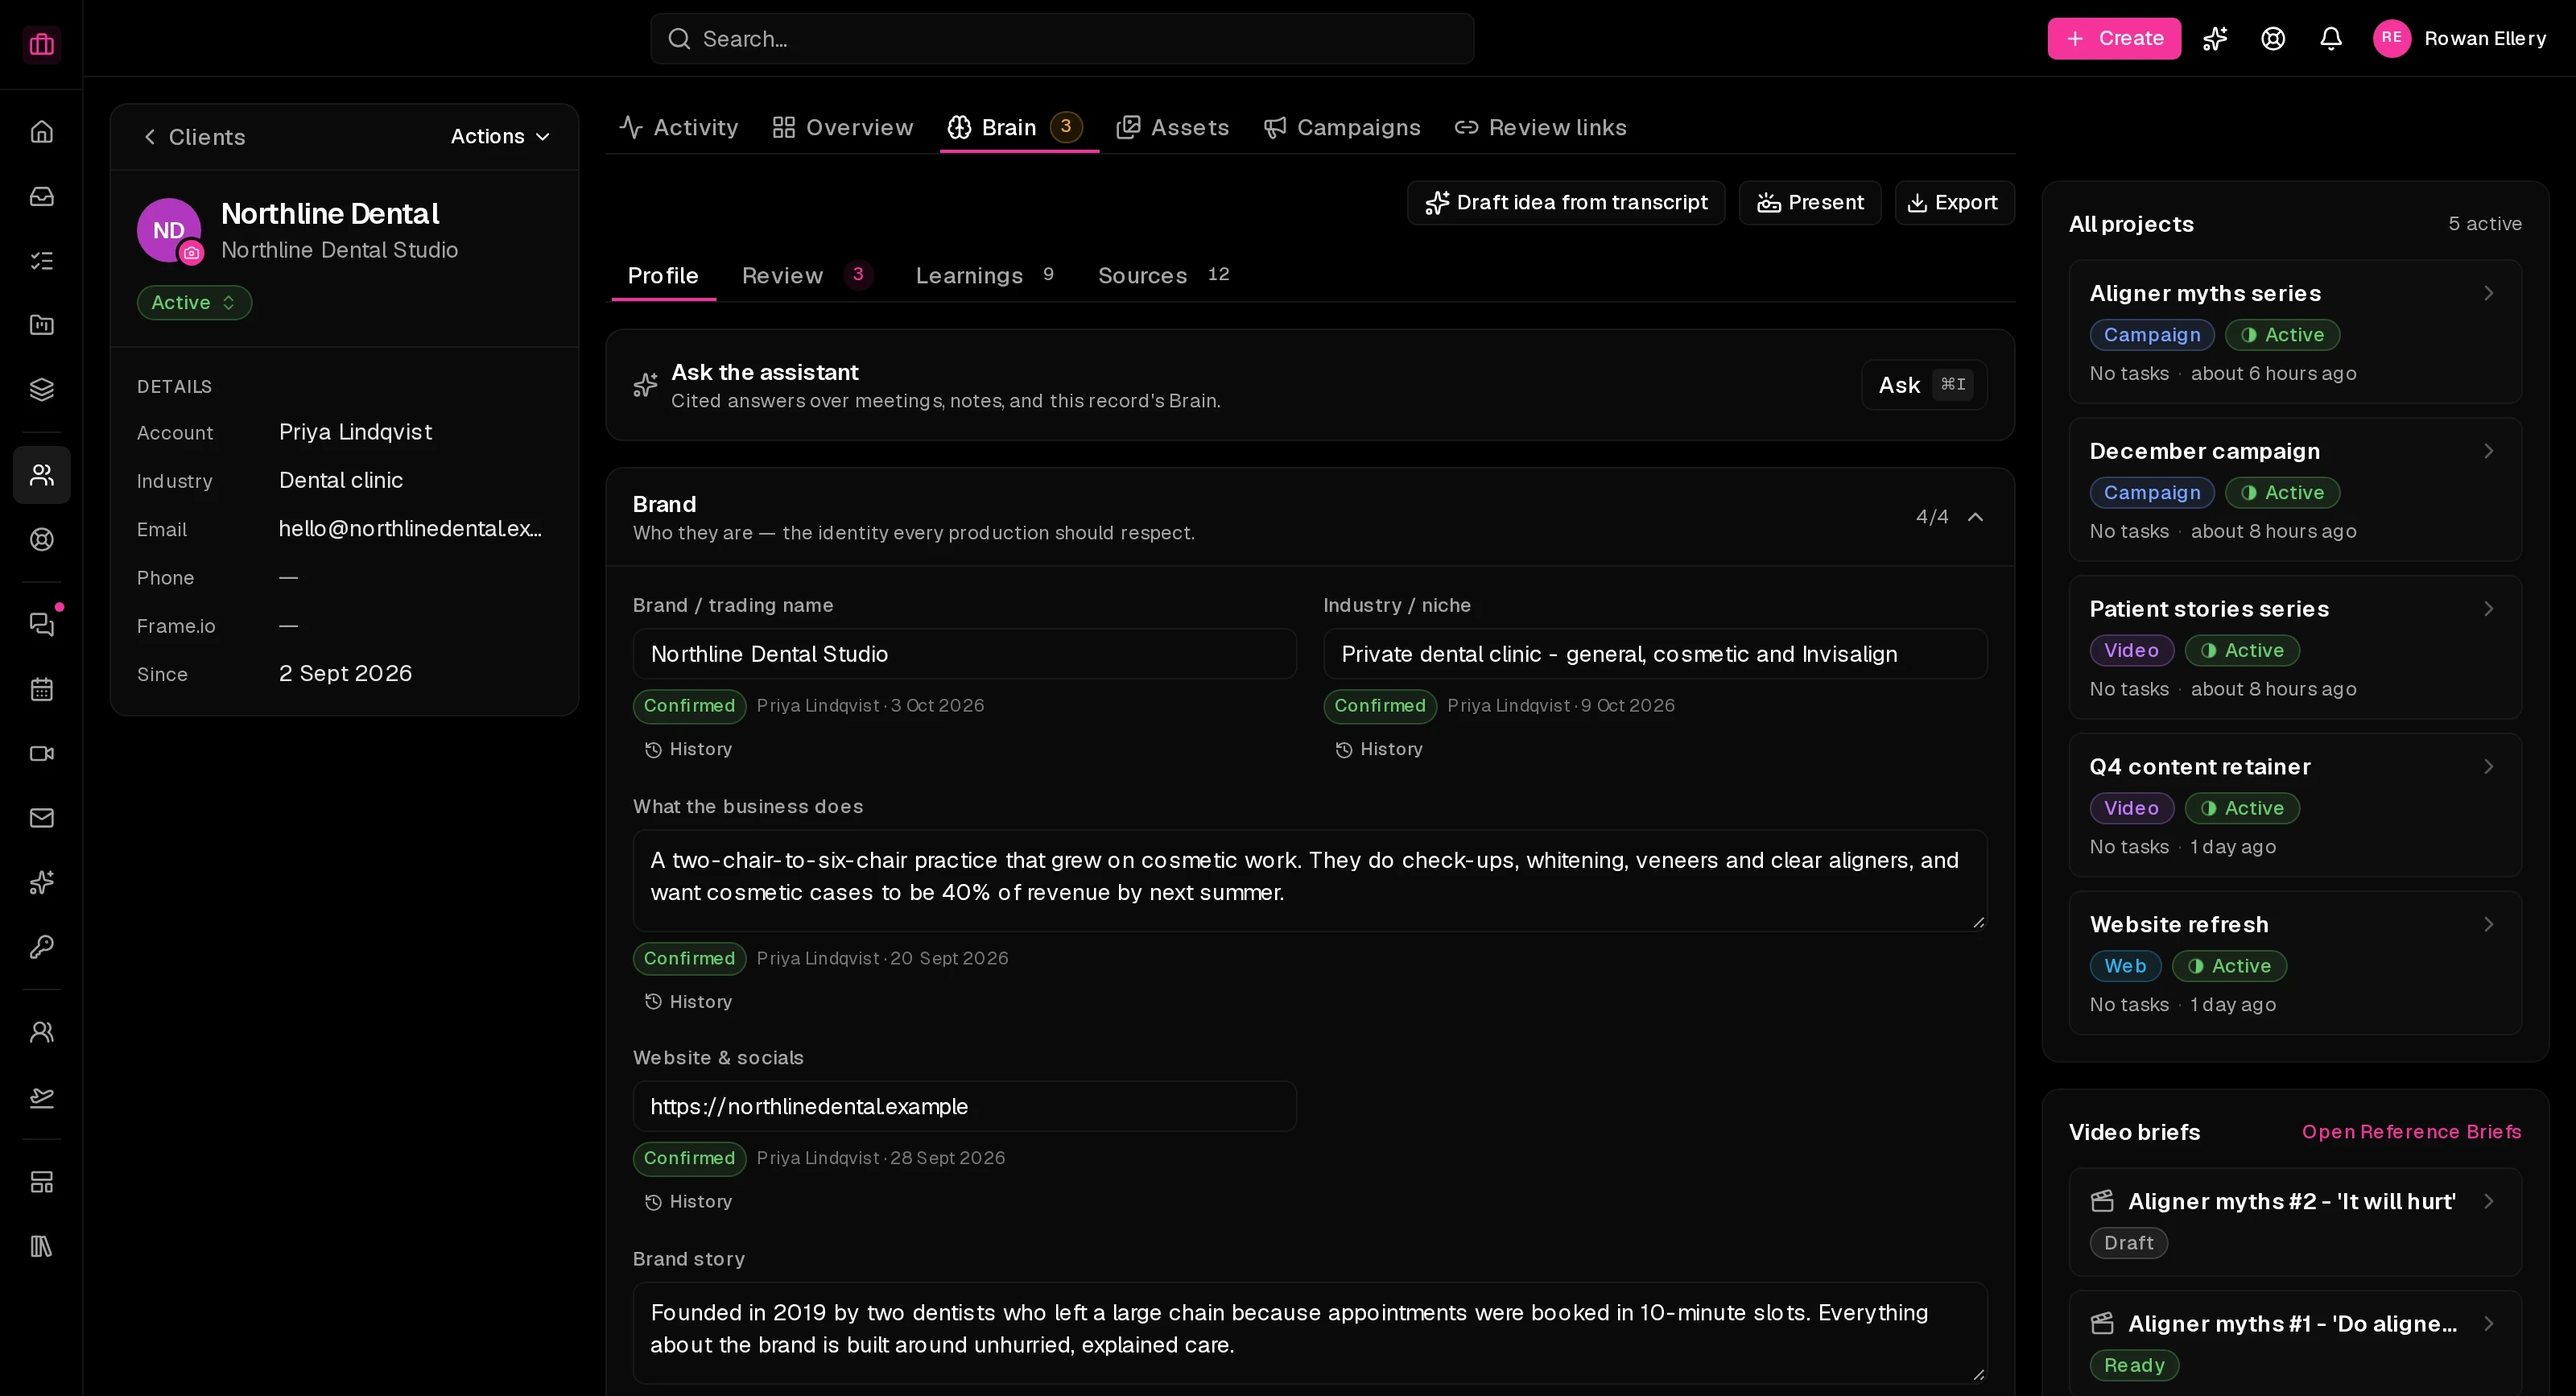
Task: Open Aligner myths #1 video brief
Action: click(2295, 1343)
